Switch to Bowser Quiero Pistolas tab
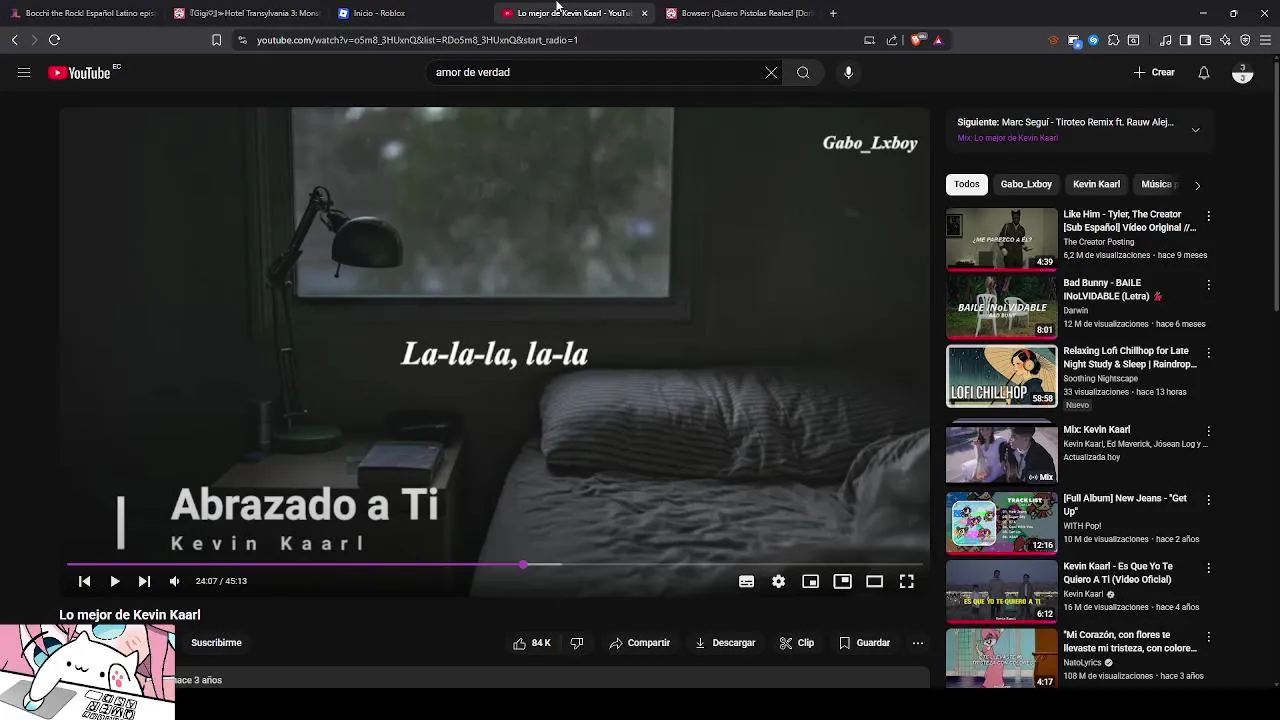The height and width of the screenshot is (720, 1280). 738,13
